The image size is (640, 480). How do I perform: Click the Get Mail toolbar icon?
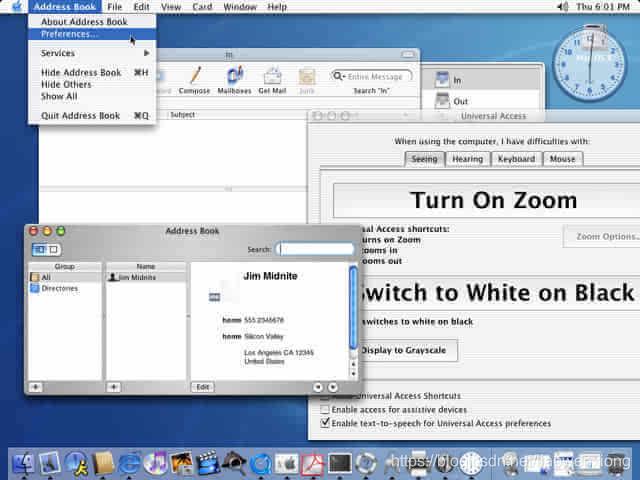point(272,76)
